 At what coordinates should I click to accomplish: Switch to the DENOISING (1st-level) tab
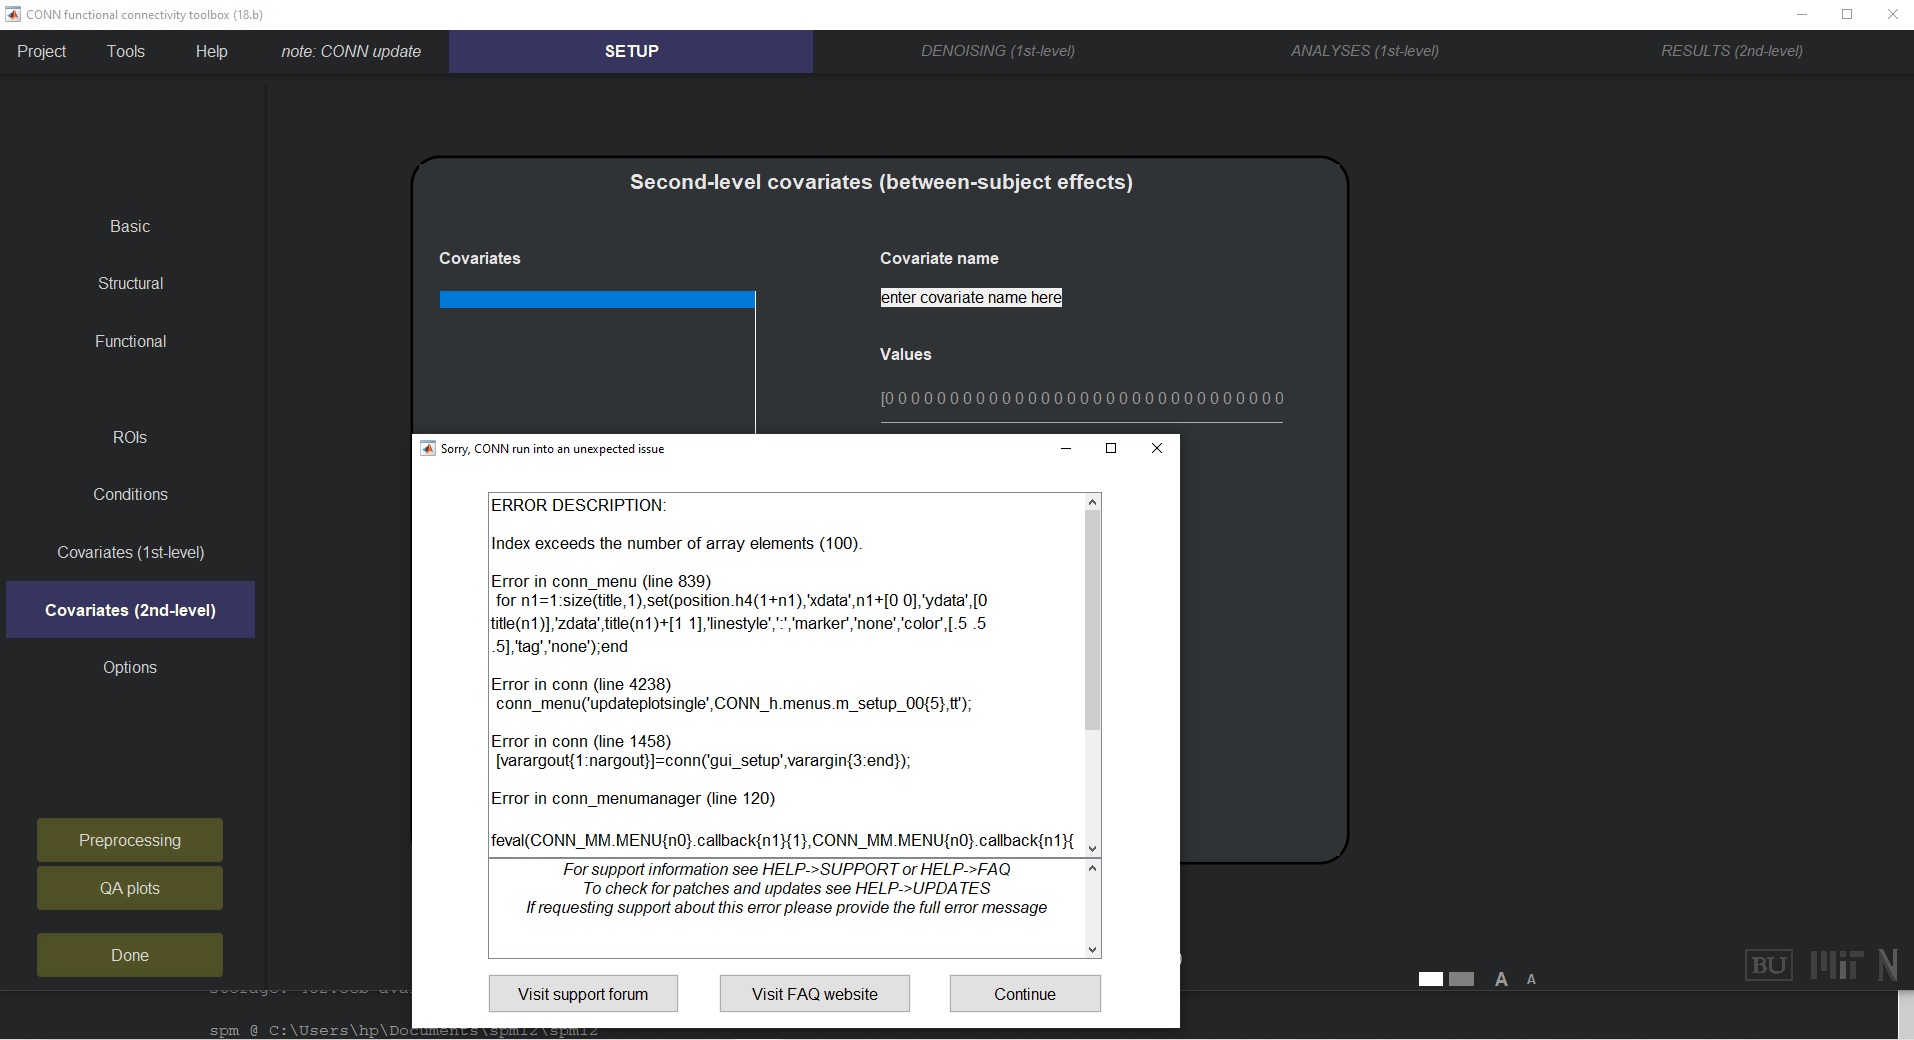(997, 51)
